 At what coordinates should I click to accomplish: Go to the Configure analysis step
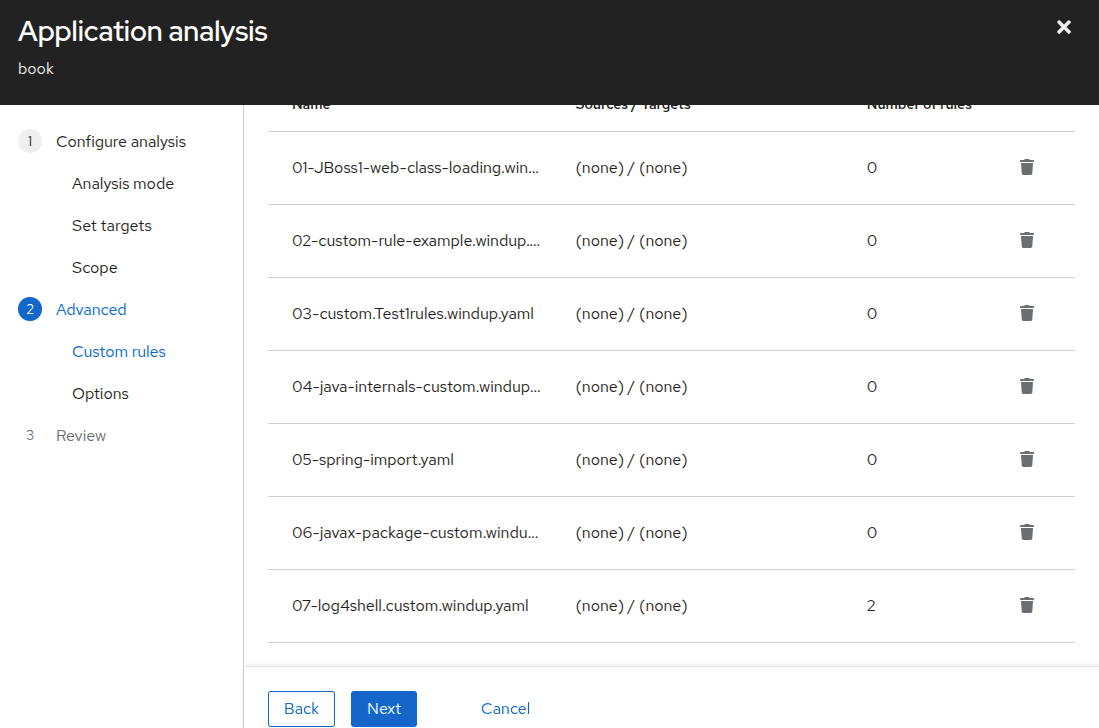point(120,142)
